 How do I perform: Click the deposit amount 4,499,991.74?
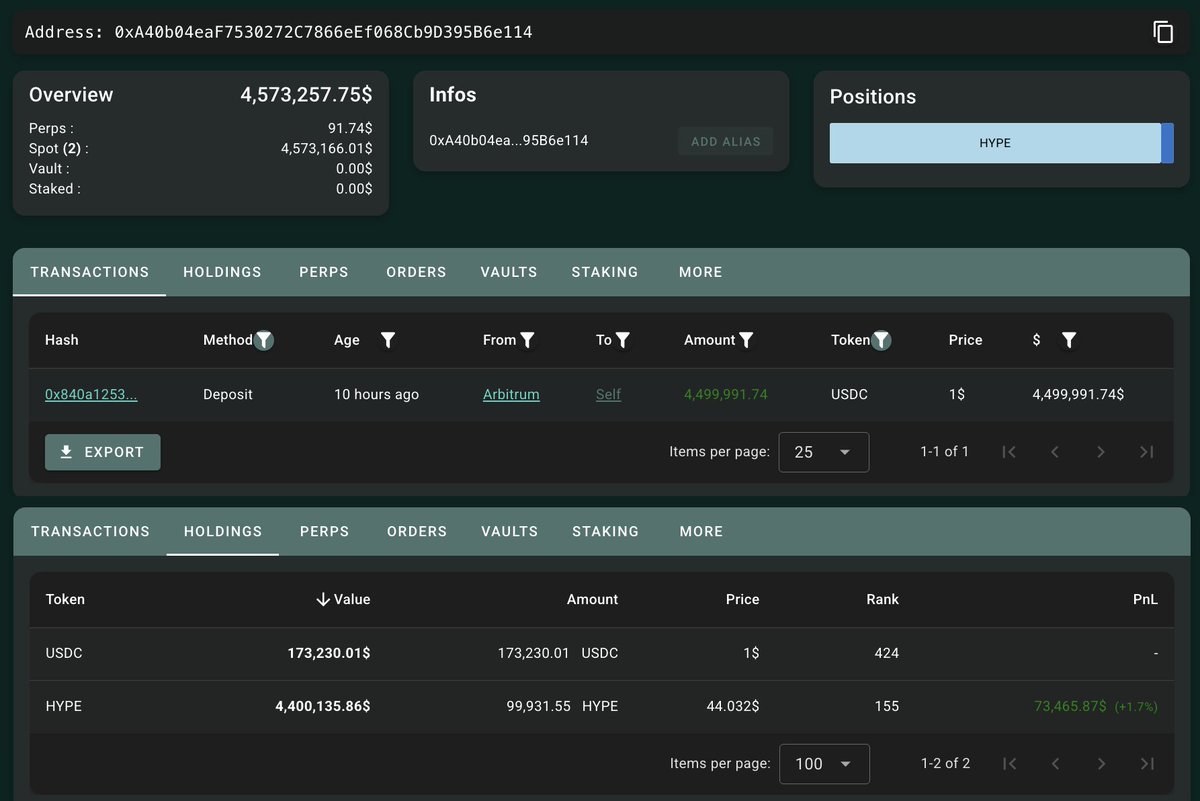726,395
